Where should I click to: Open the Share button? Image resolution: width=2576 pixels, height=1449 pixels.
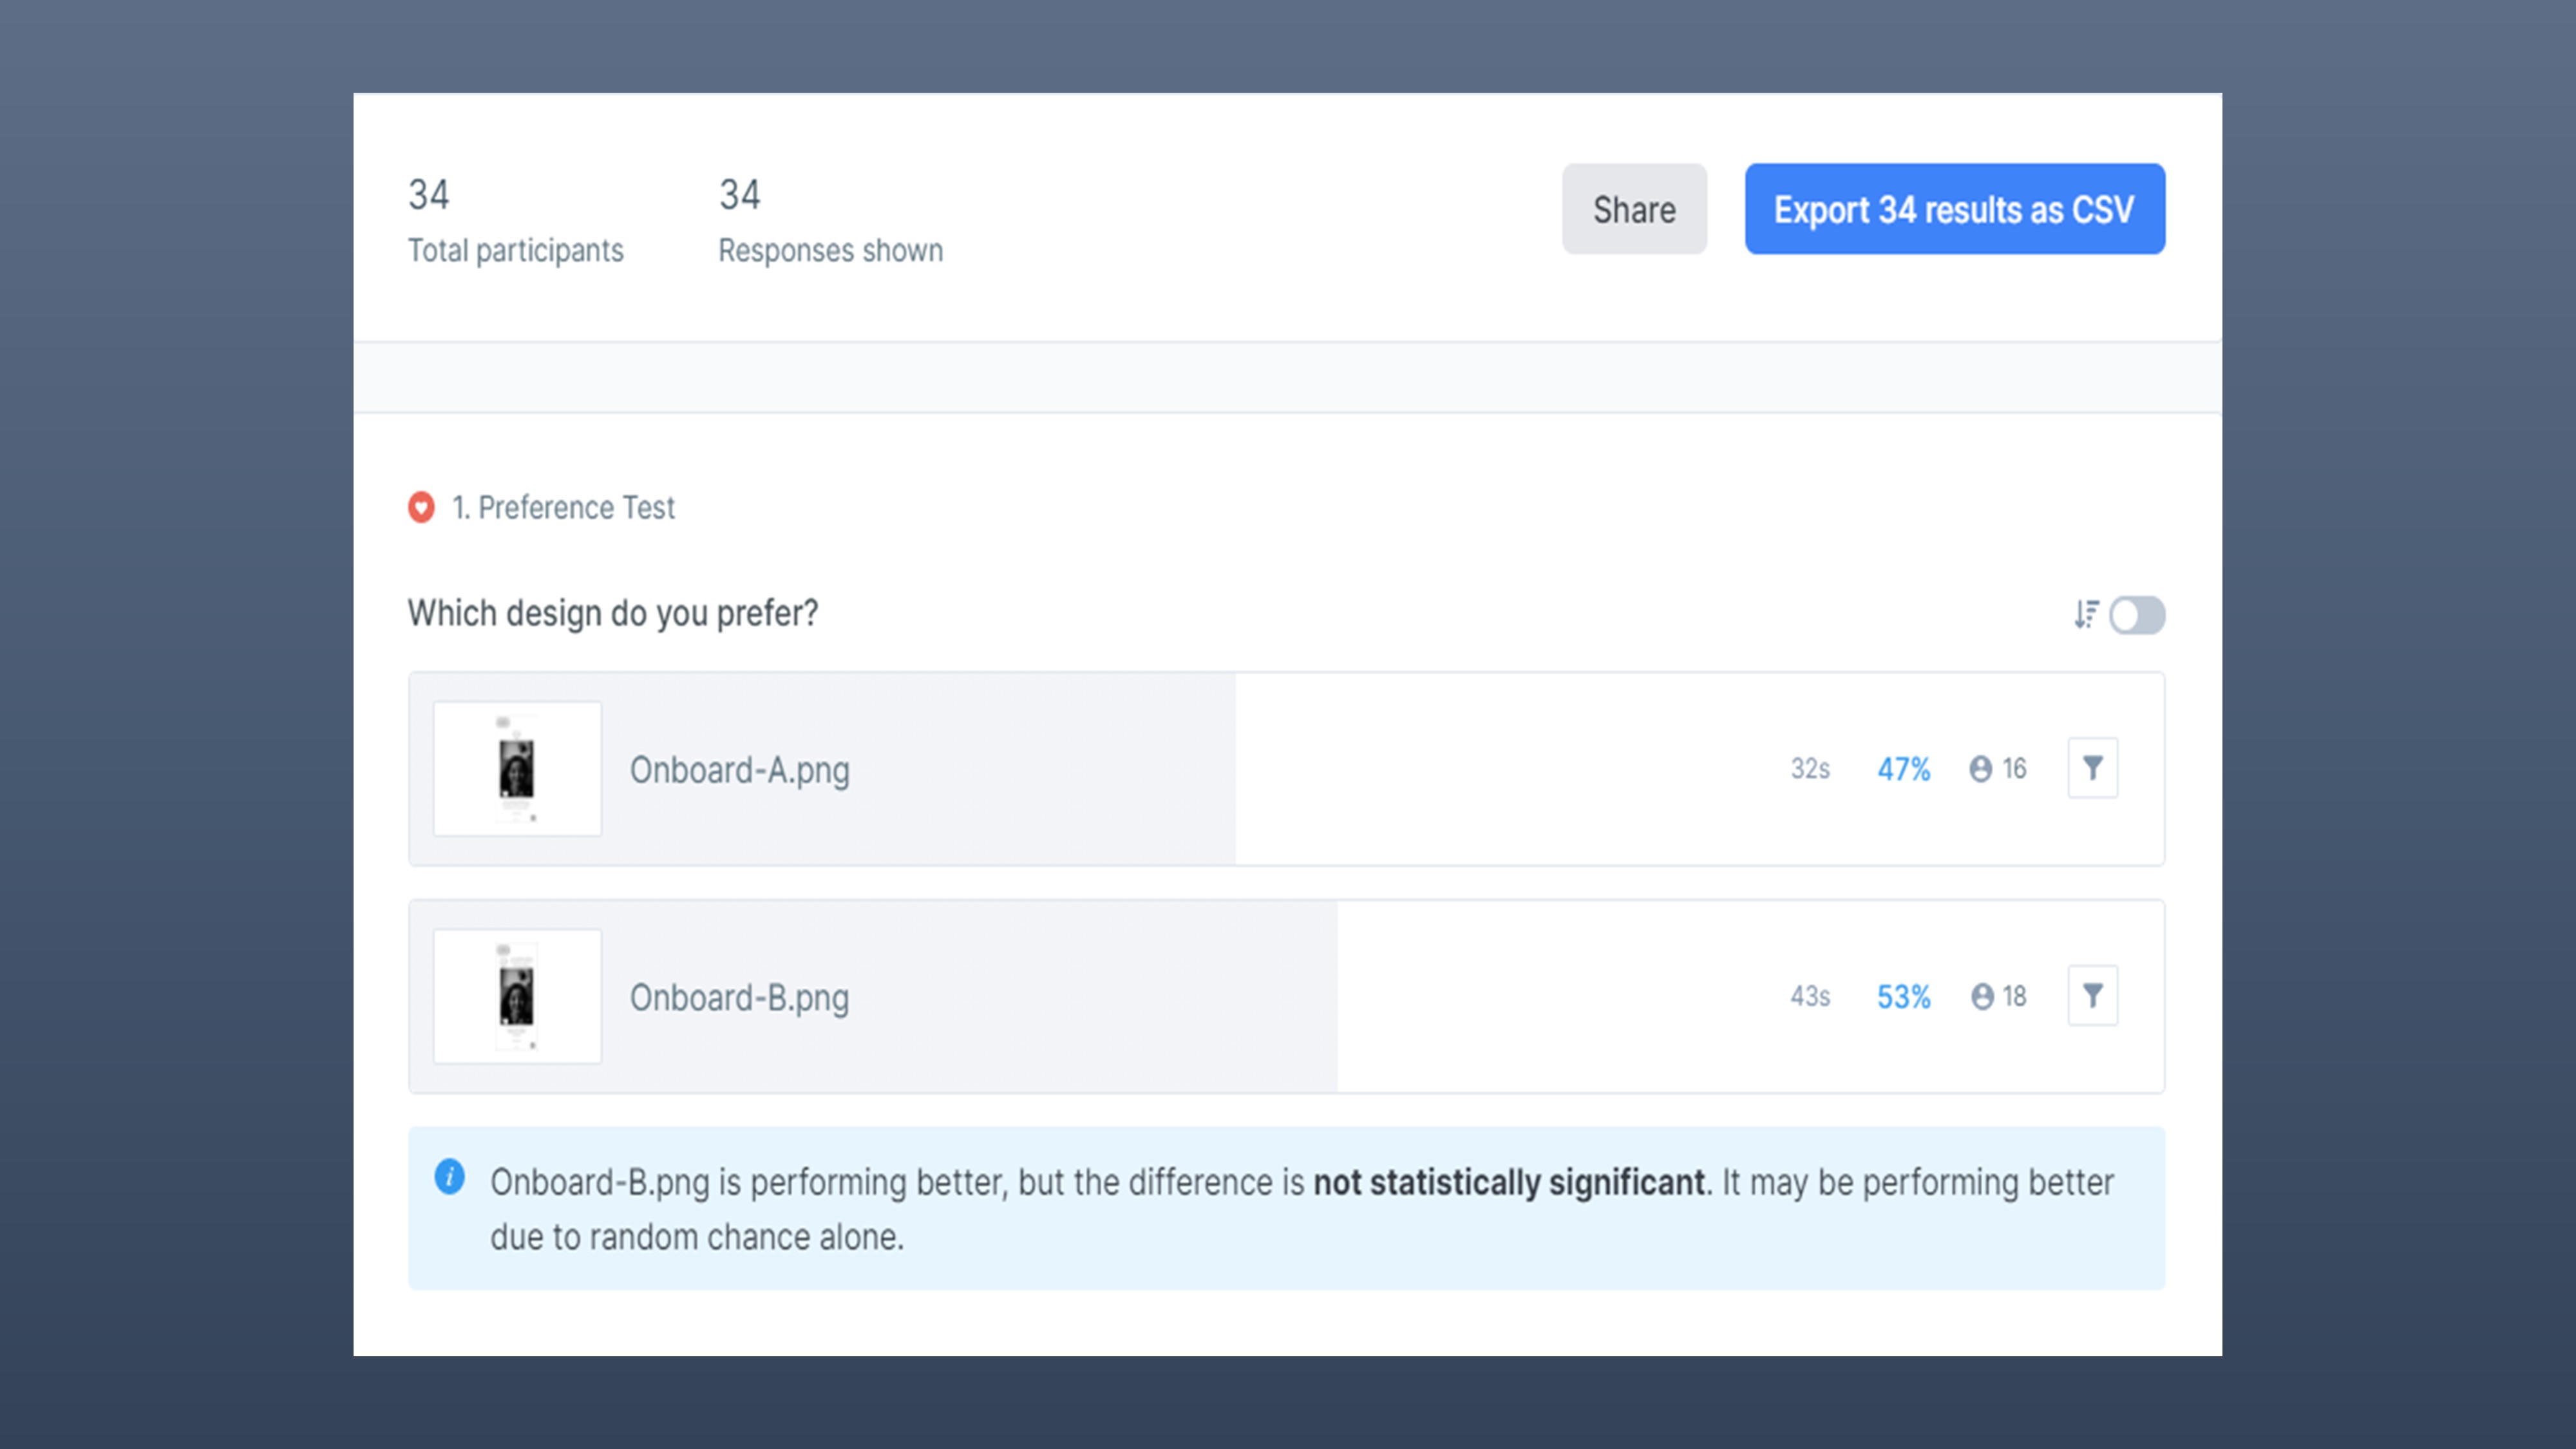click(1634, 209)
